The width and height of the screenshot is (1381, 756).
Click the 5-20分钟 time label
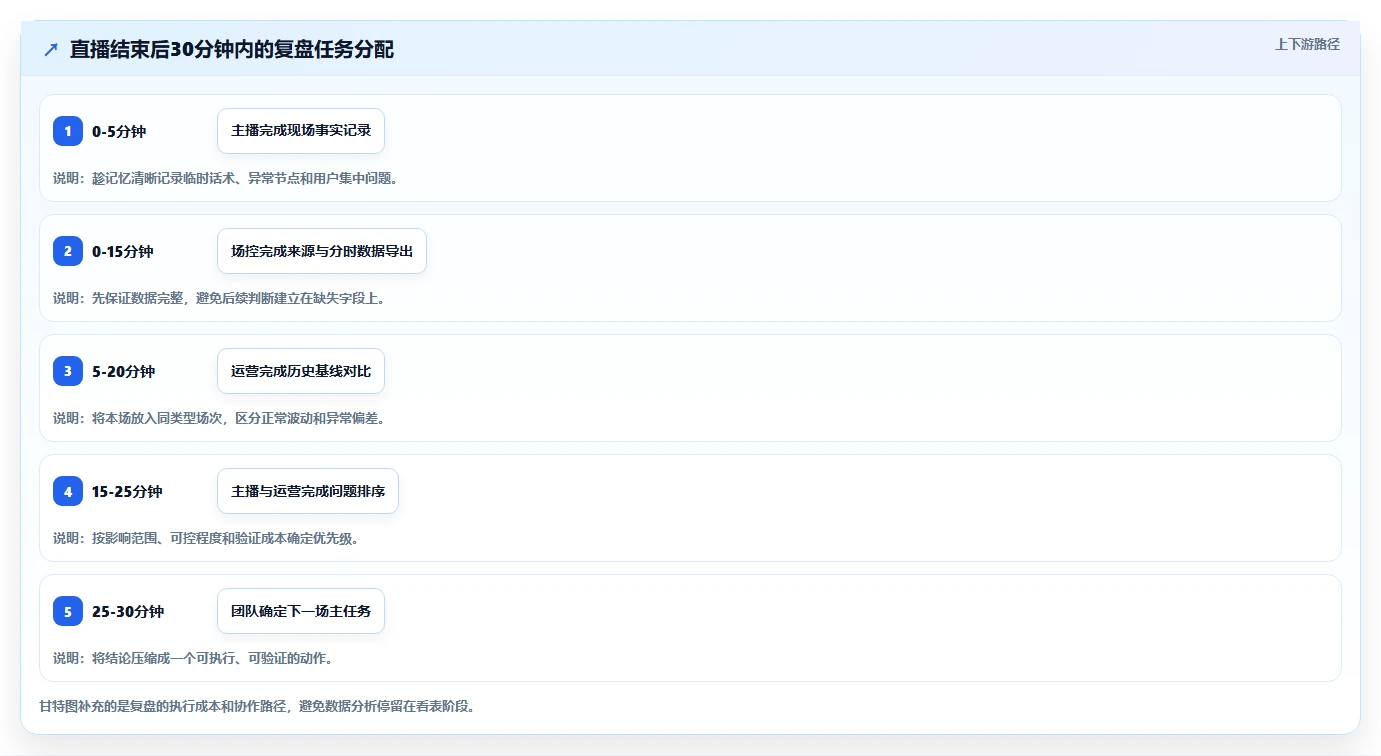tap(123, 371)
